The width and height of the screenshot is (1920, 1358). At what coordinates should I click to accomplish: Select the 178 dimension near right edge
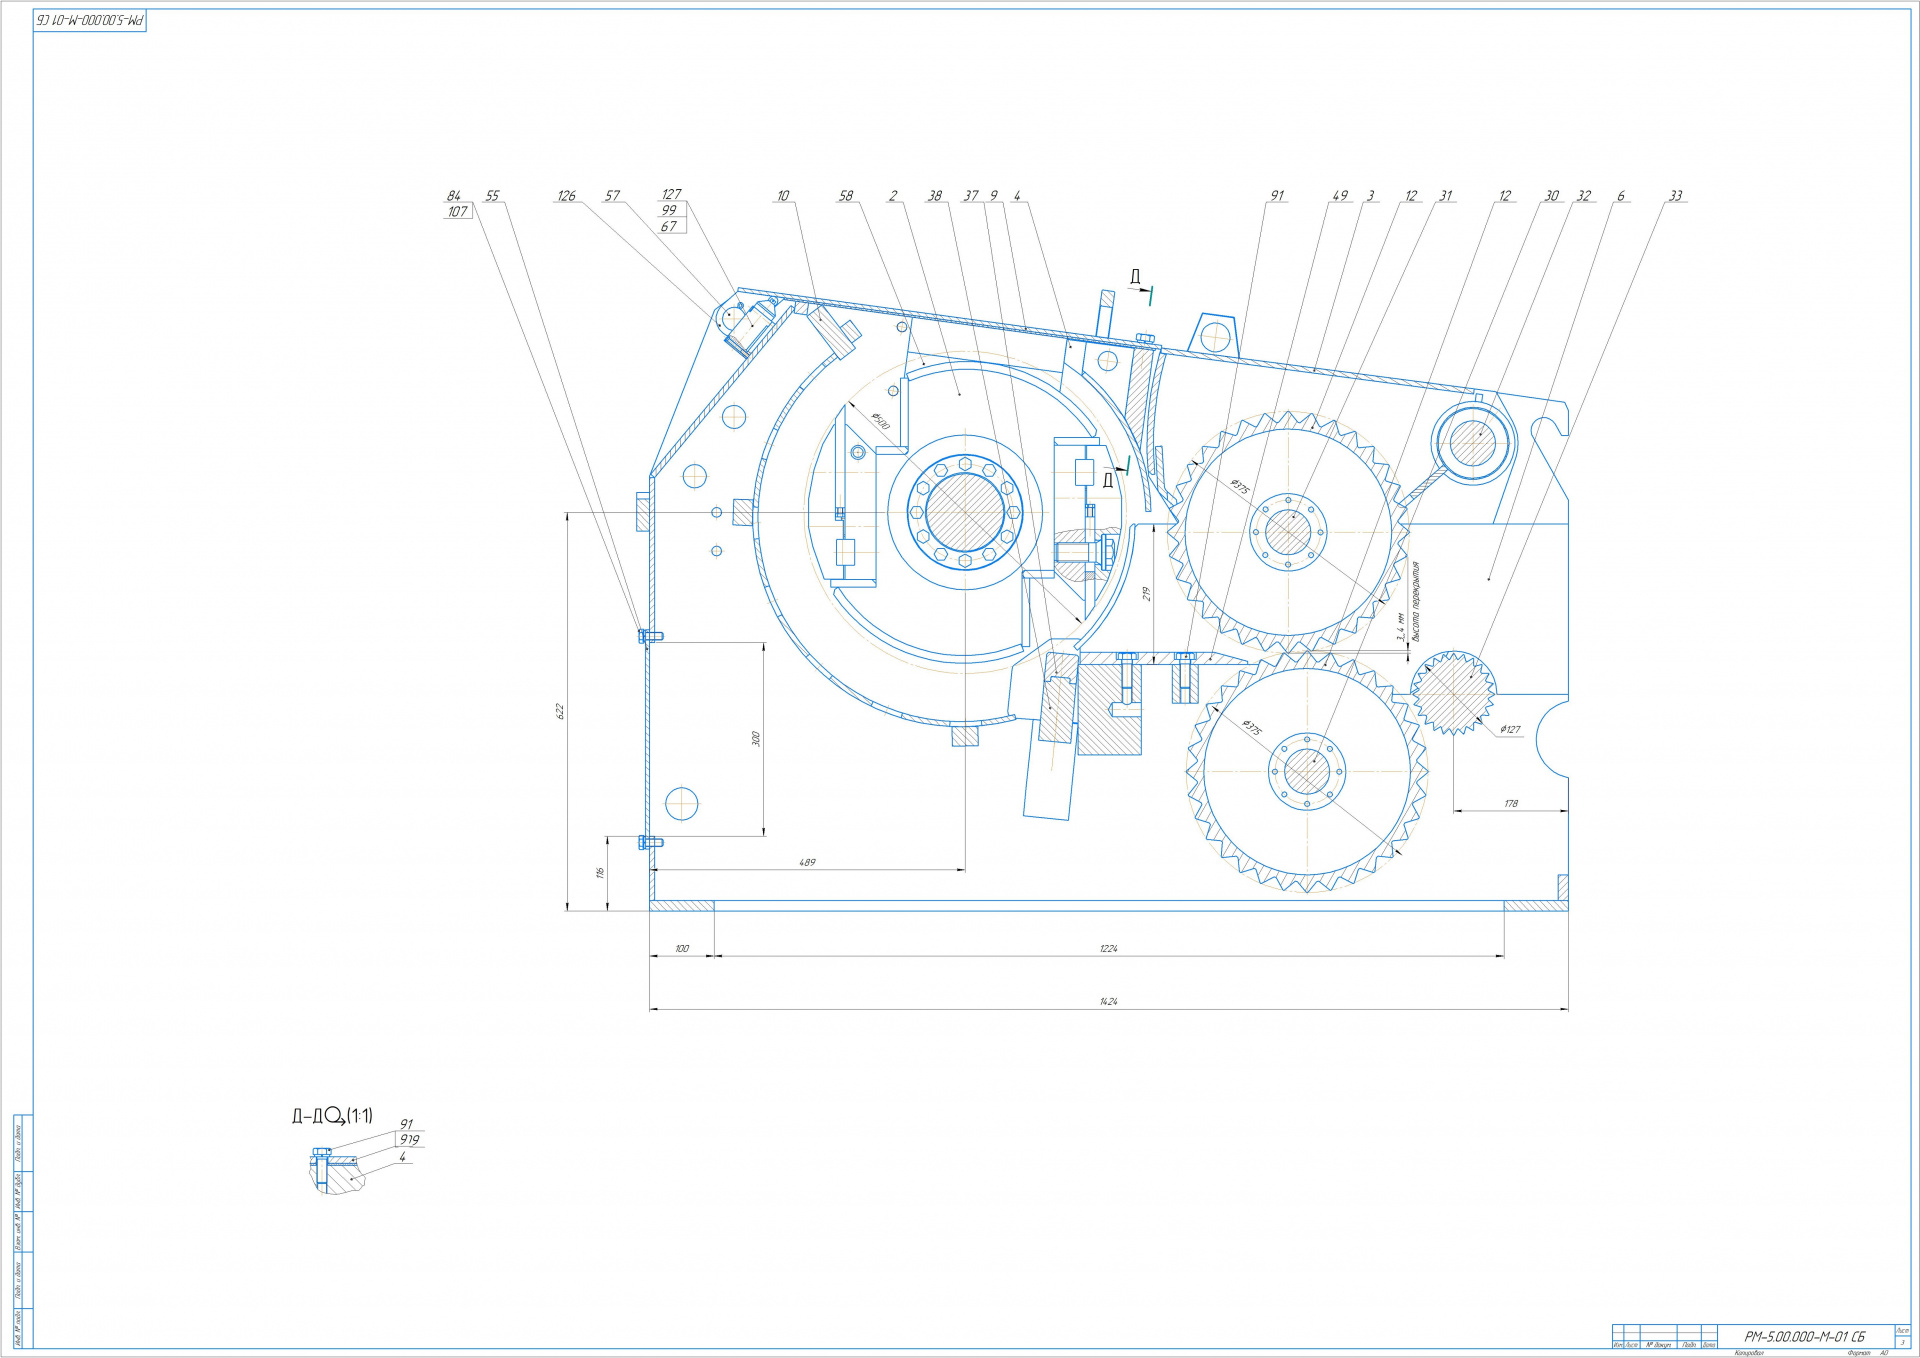tap(1510, 803)
